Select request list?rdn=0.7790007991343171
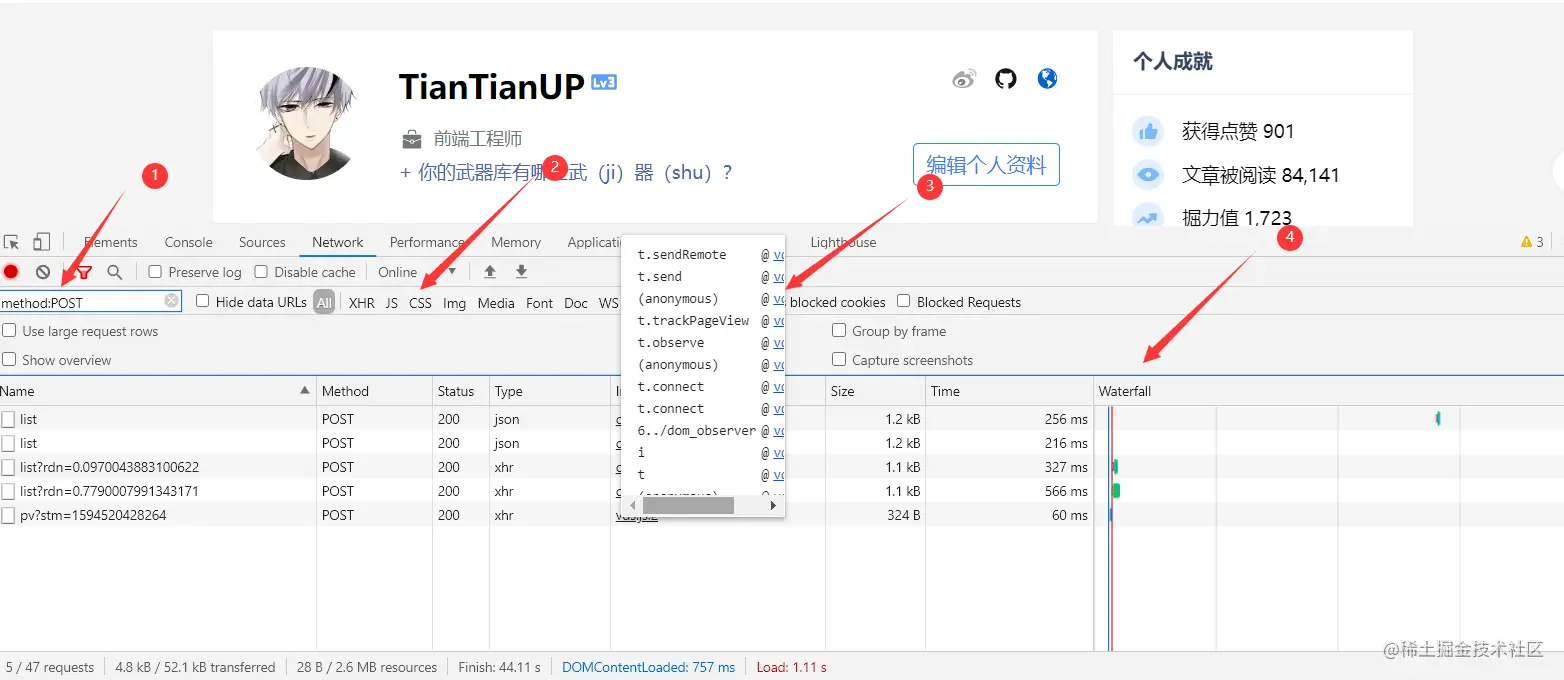The image size is (1564, 680). tap(110, 491)
